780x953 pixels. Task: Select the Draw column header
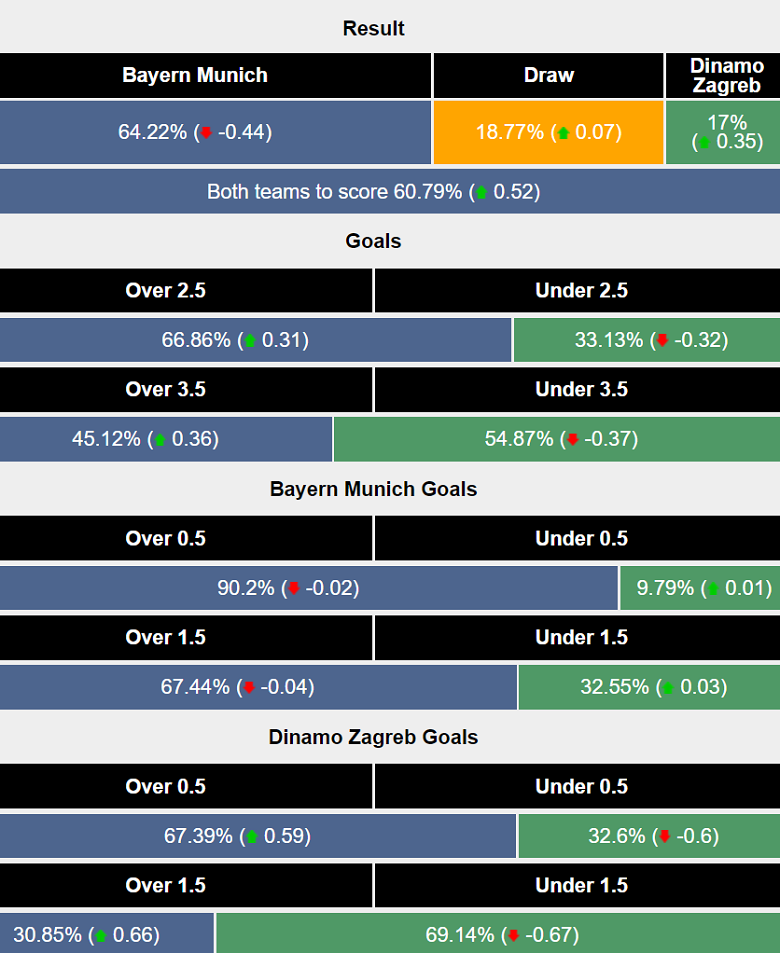pyautogui.click(x=549, y=76)
